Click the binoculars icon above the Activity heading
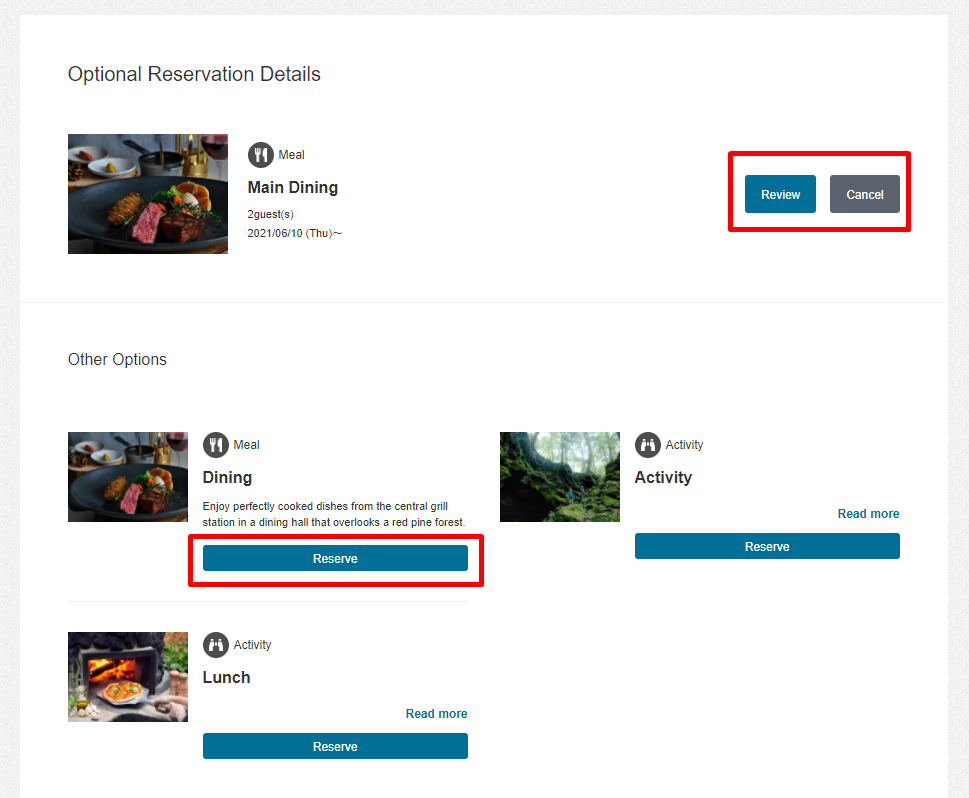Screen dimensions: 969x798 648,445
